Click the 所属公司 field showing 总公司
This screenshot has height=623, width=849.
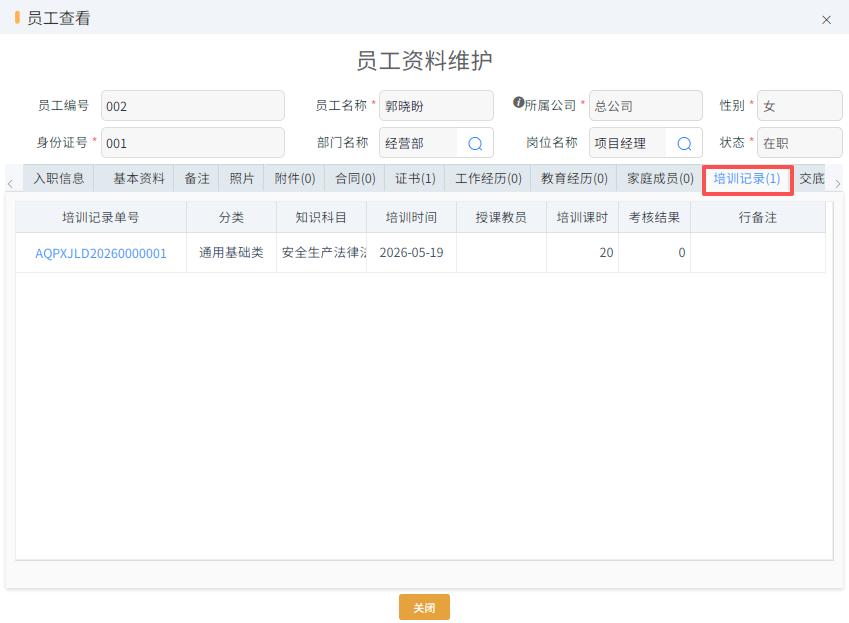point(646,106)
